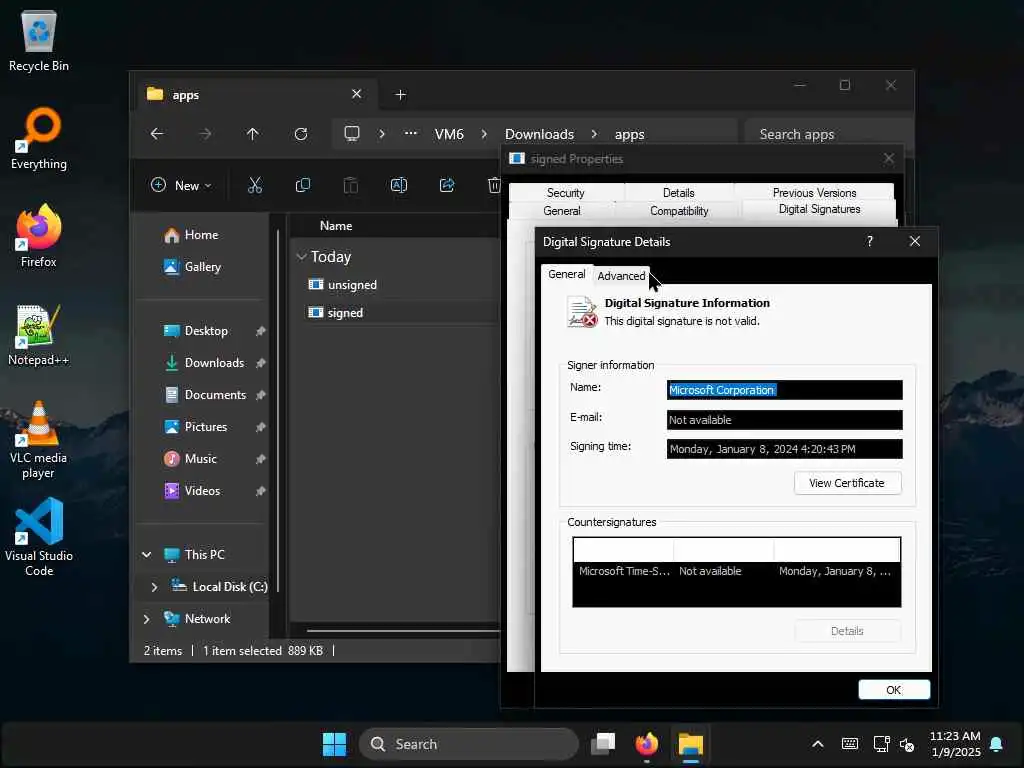Open Security tab in signed Properties
Viewport: 1024px width, 768px height.
566,193
